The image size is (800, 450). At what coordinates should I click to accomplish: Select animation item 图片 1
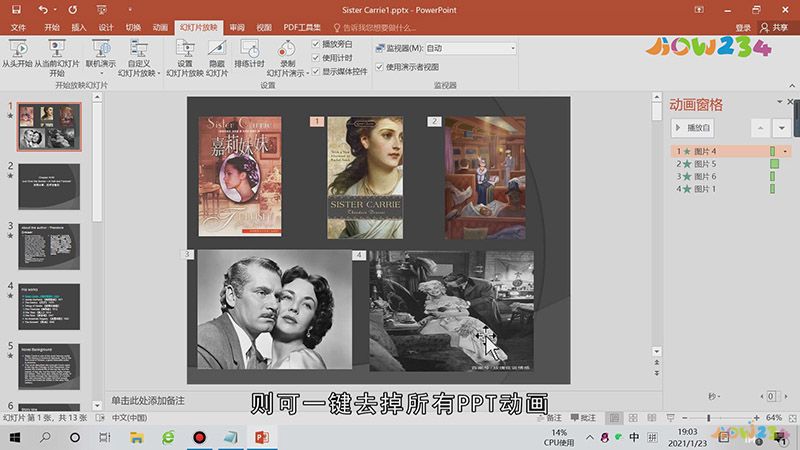(x=731, y=189)
